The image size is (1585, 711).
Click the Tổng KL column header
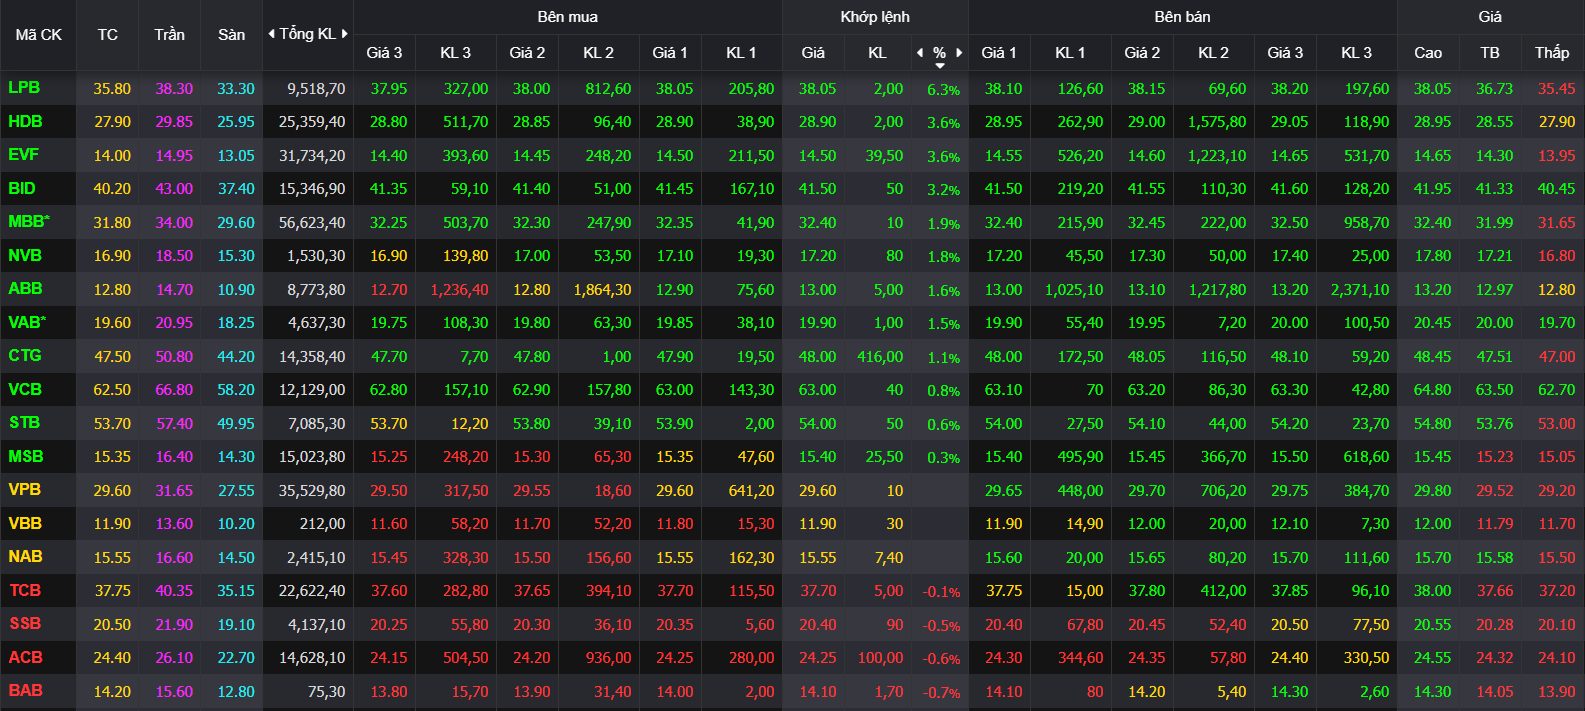(x=307, y=34)
